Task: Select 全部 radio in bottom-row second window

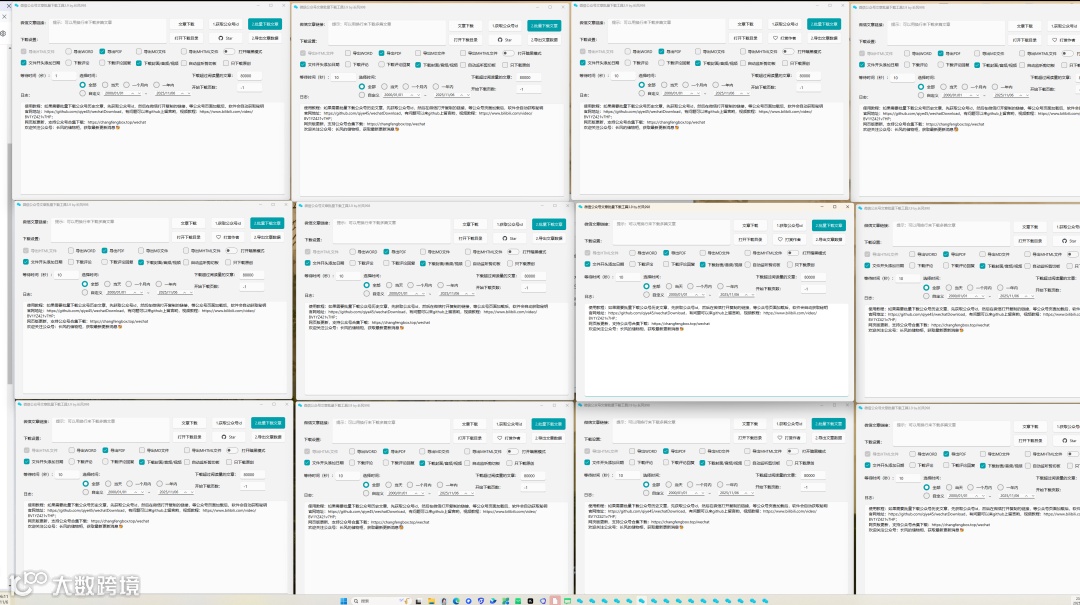Action: click(x=366, y=485)
